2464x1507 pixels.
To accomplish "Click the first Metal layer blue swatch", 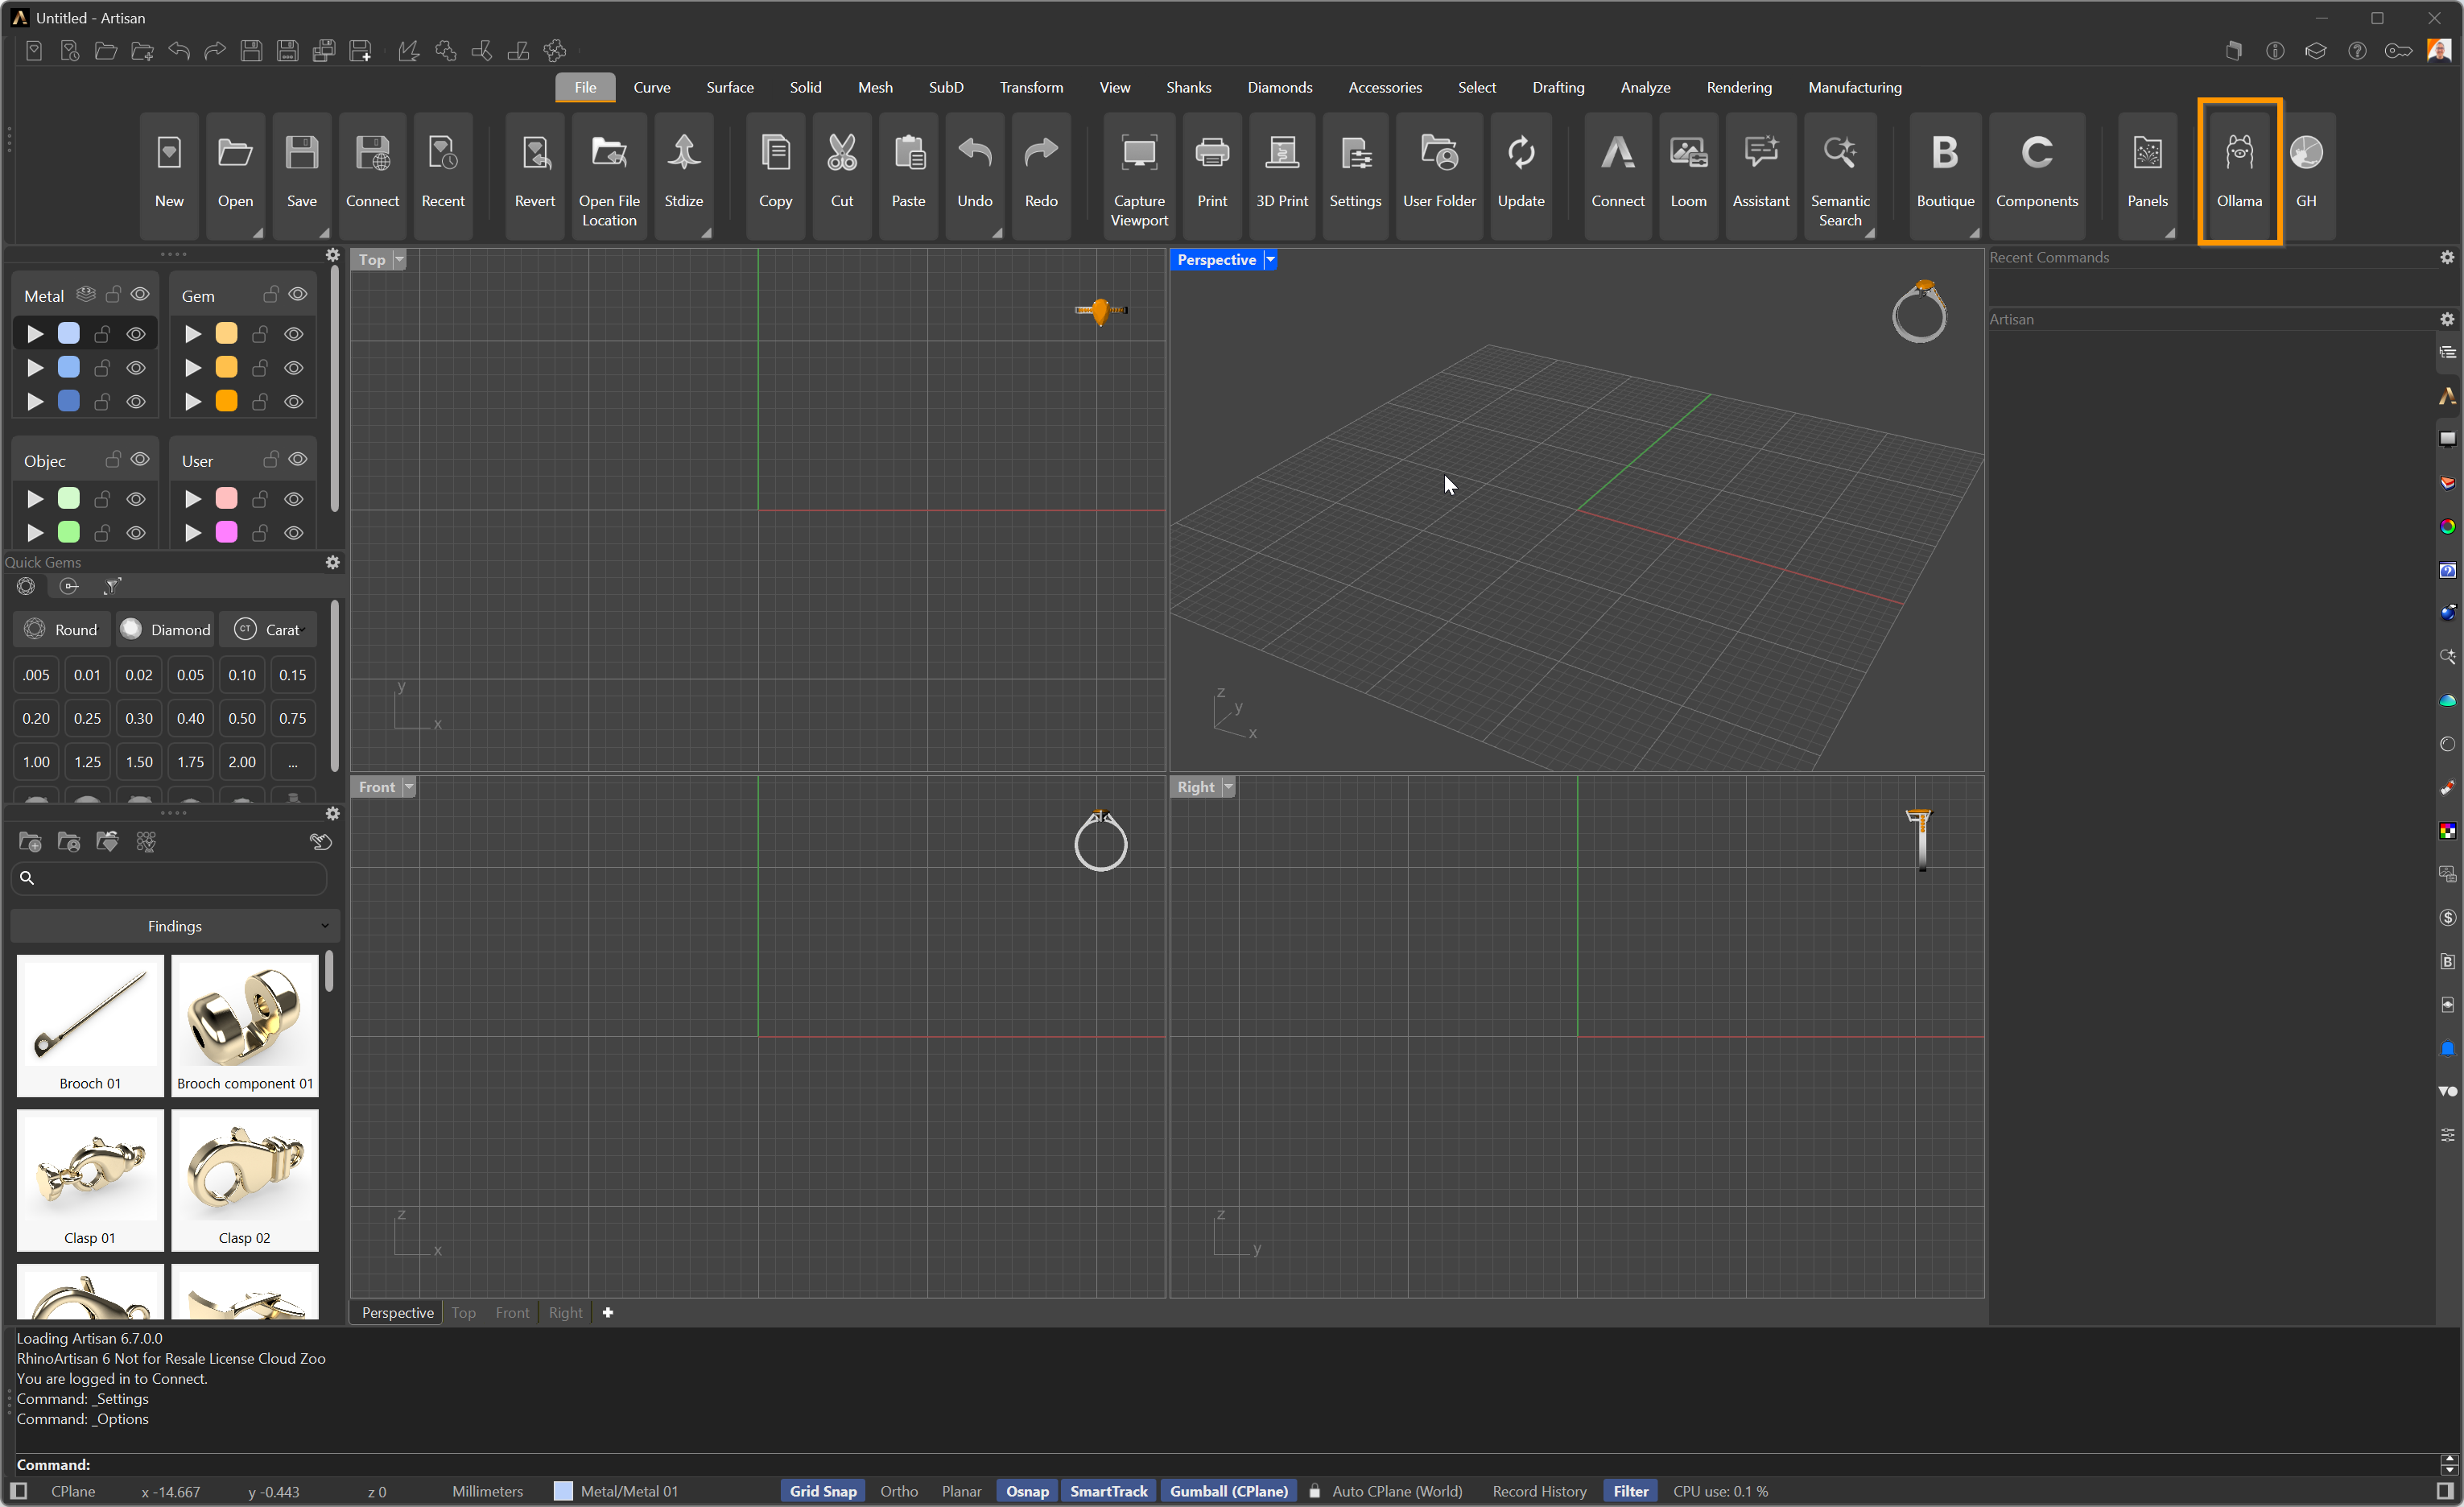I will point(69,333).
